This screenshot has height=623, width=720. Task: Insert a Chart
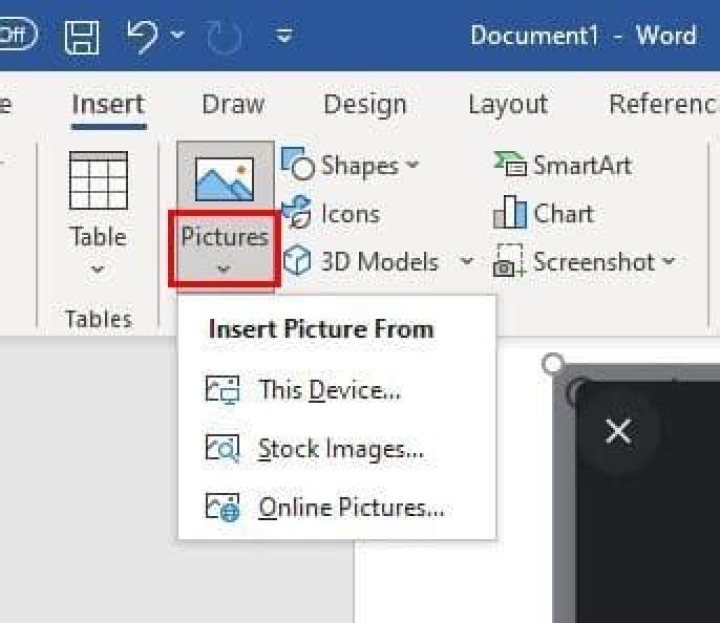(544, 214)
